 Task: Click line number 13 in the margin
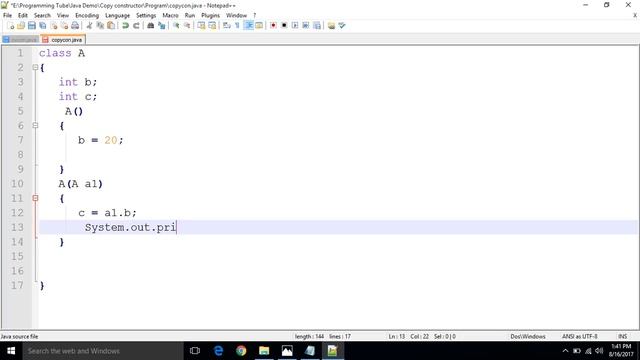(x=17, y=227)
